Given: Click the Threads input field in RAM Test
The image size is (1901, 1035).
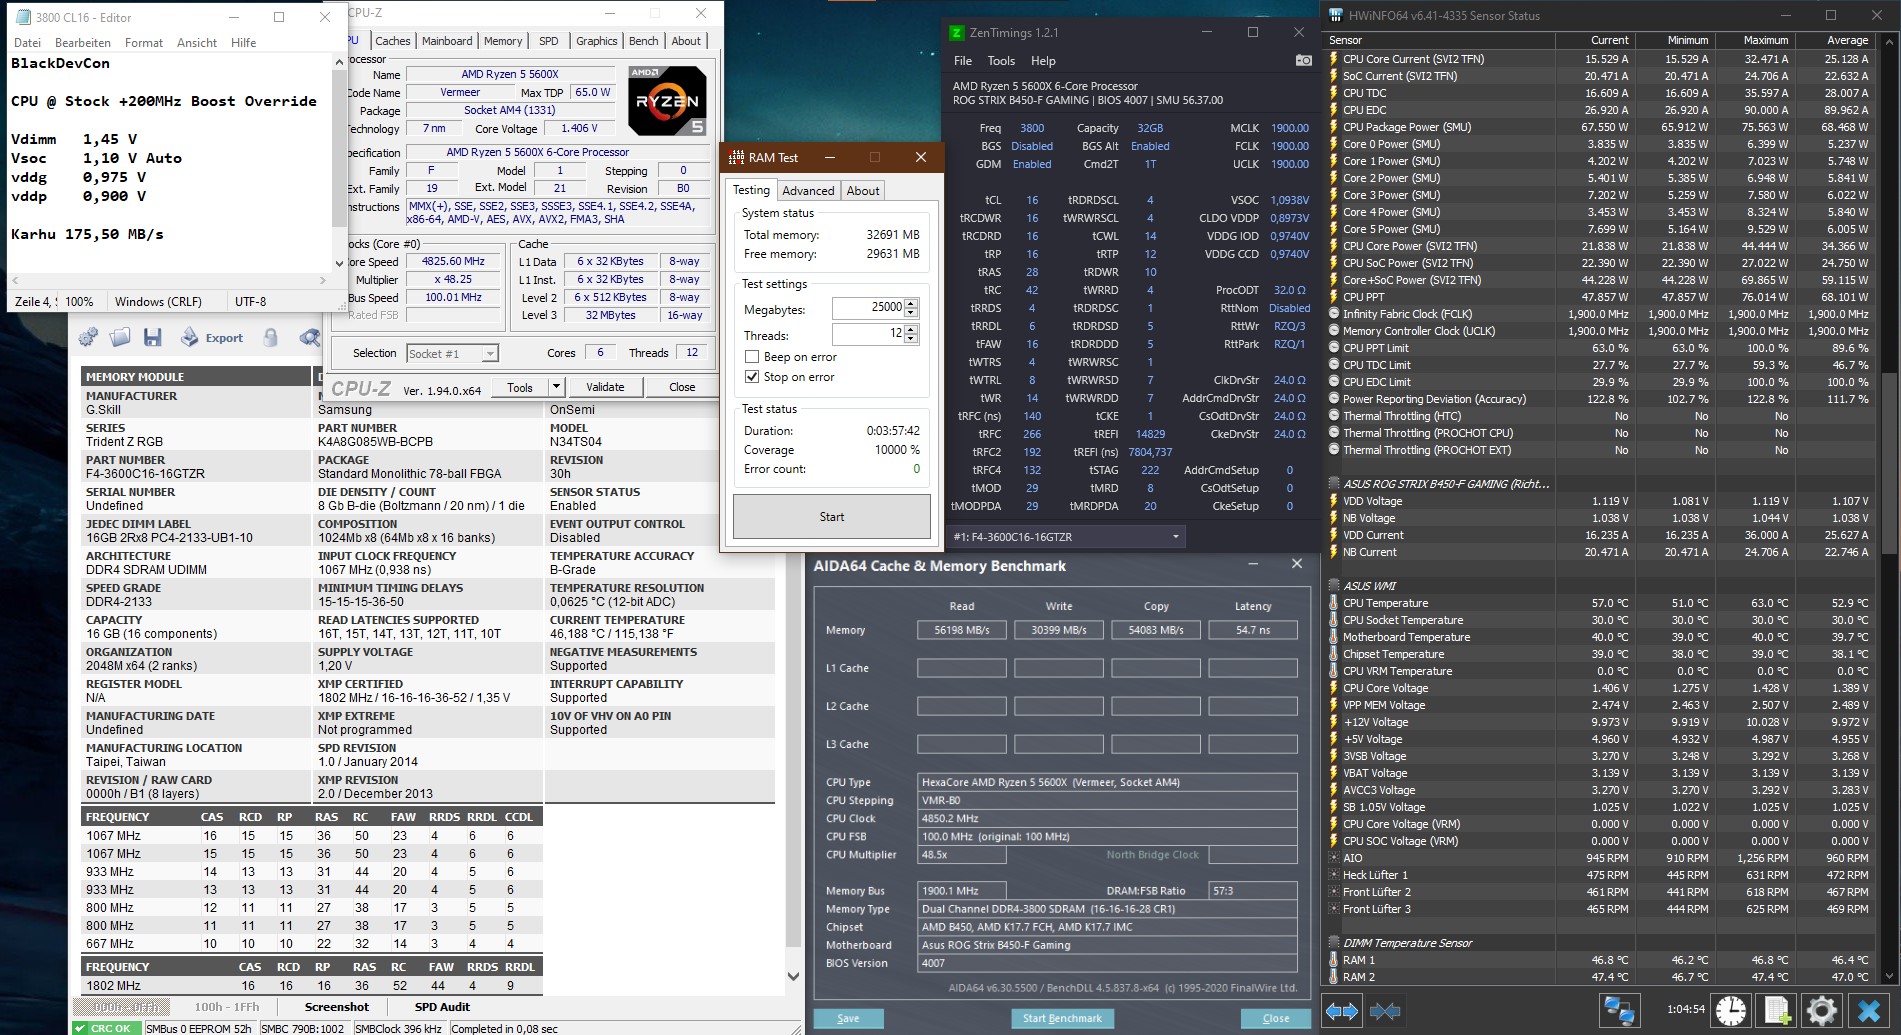Looking at the screenshot, I should (868, 334).
